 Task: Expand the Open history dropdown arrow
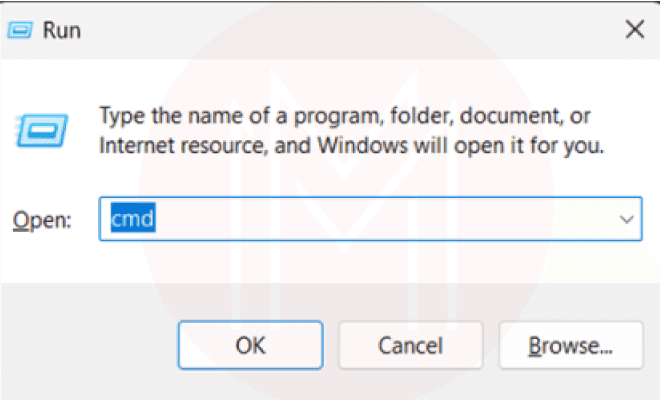click(x=627, y=219)
